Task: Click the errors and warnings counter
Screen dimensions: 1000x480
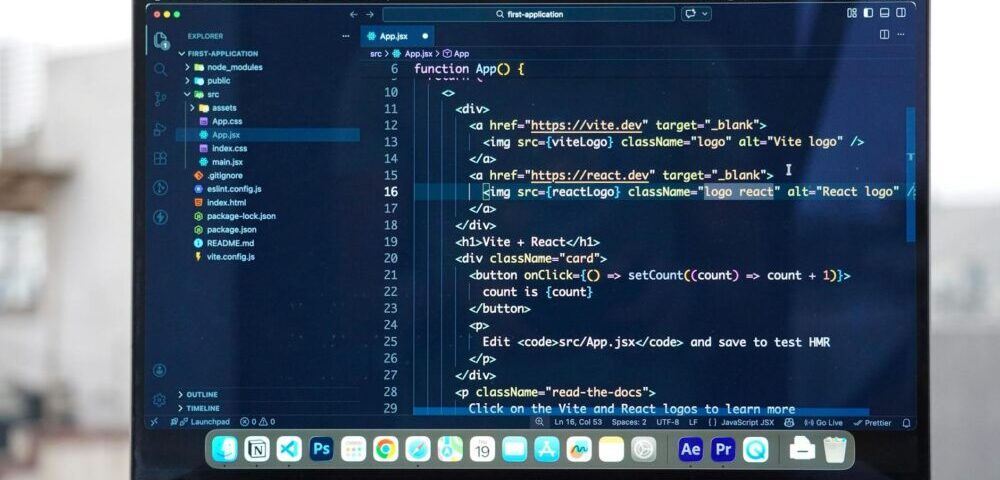Action: [x=258, y=422]
